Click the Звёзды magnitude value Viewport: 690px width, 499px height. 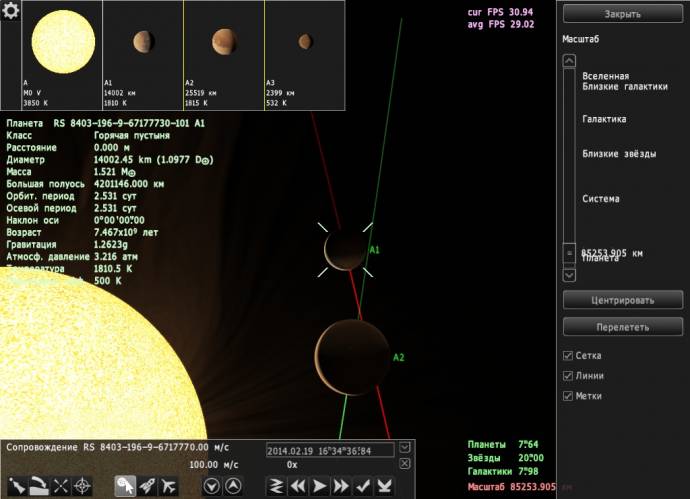(x=531, y=458)
